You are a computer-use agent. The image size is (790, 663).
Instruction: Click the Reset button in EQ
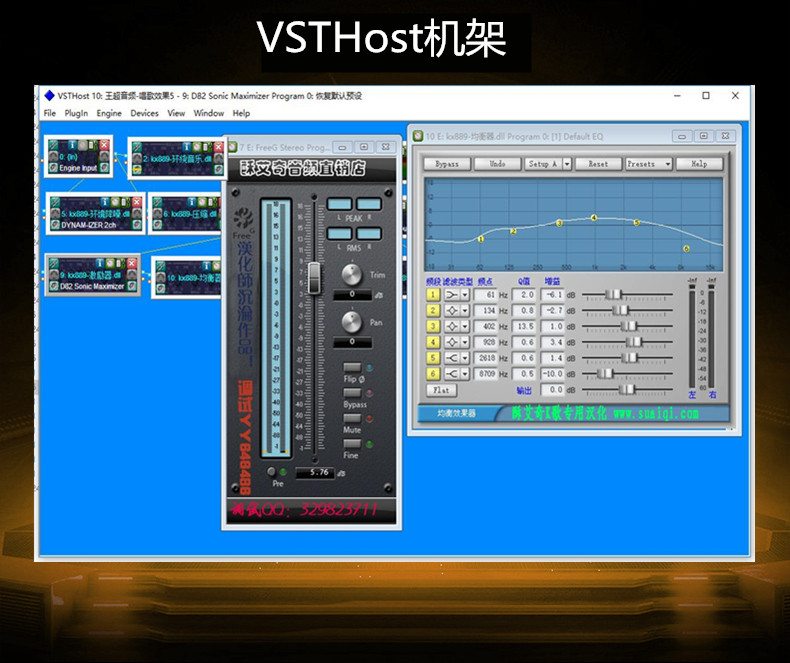[598, 164]
